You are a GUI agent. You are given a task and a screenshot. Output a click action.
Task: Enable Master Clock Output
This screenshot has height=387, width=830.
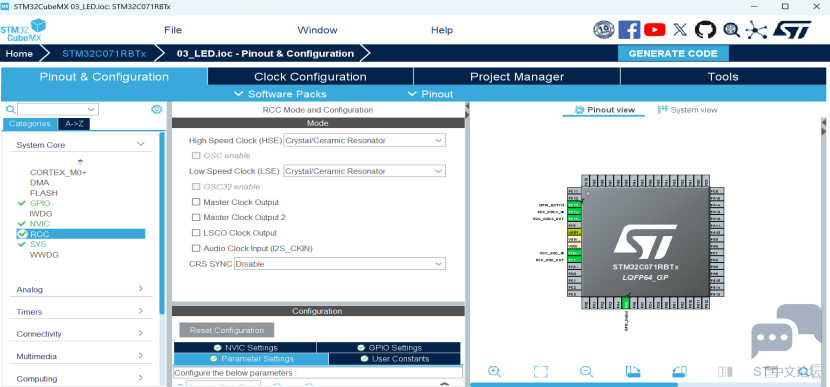(196, 202)
